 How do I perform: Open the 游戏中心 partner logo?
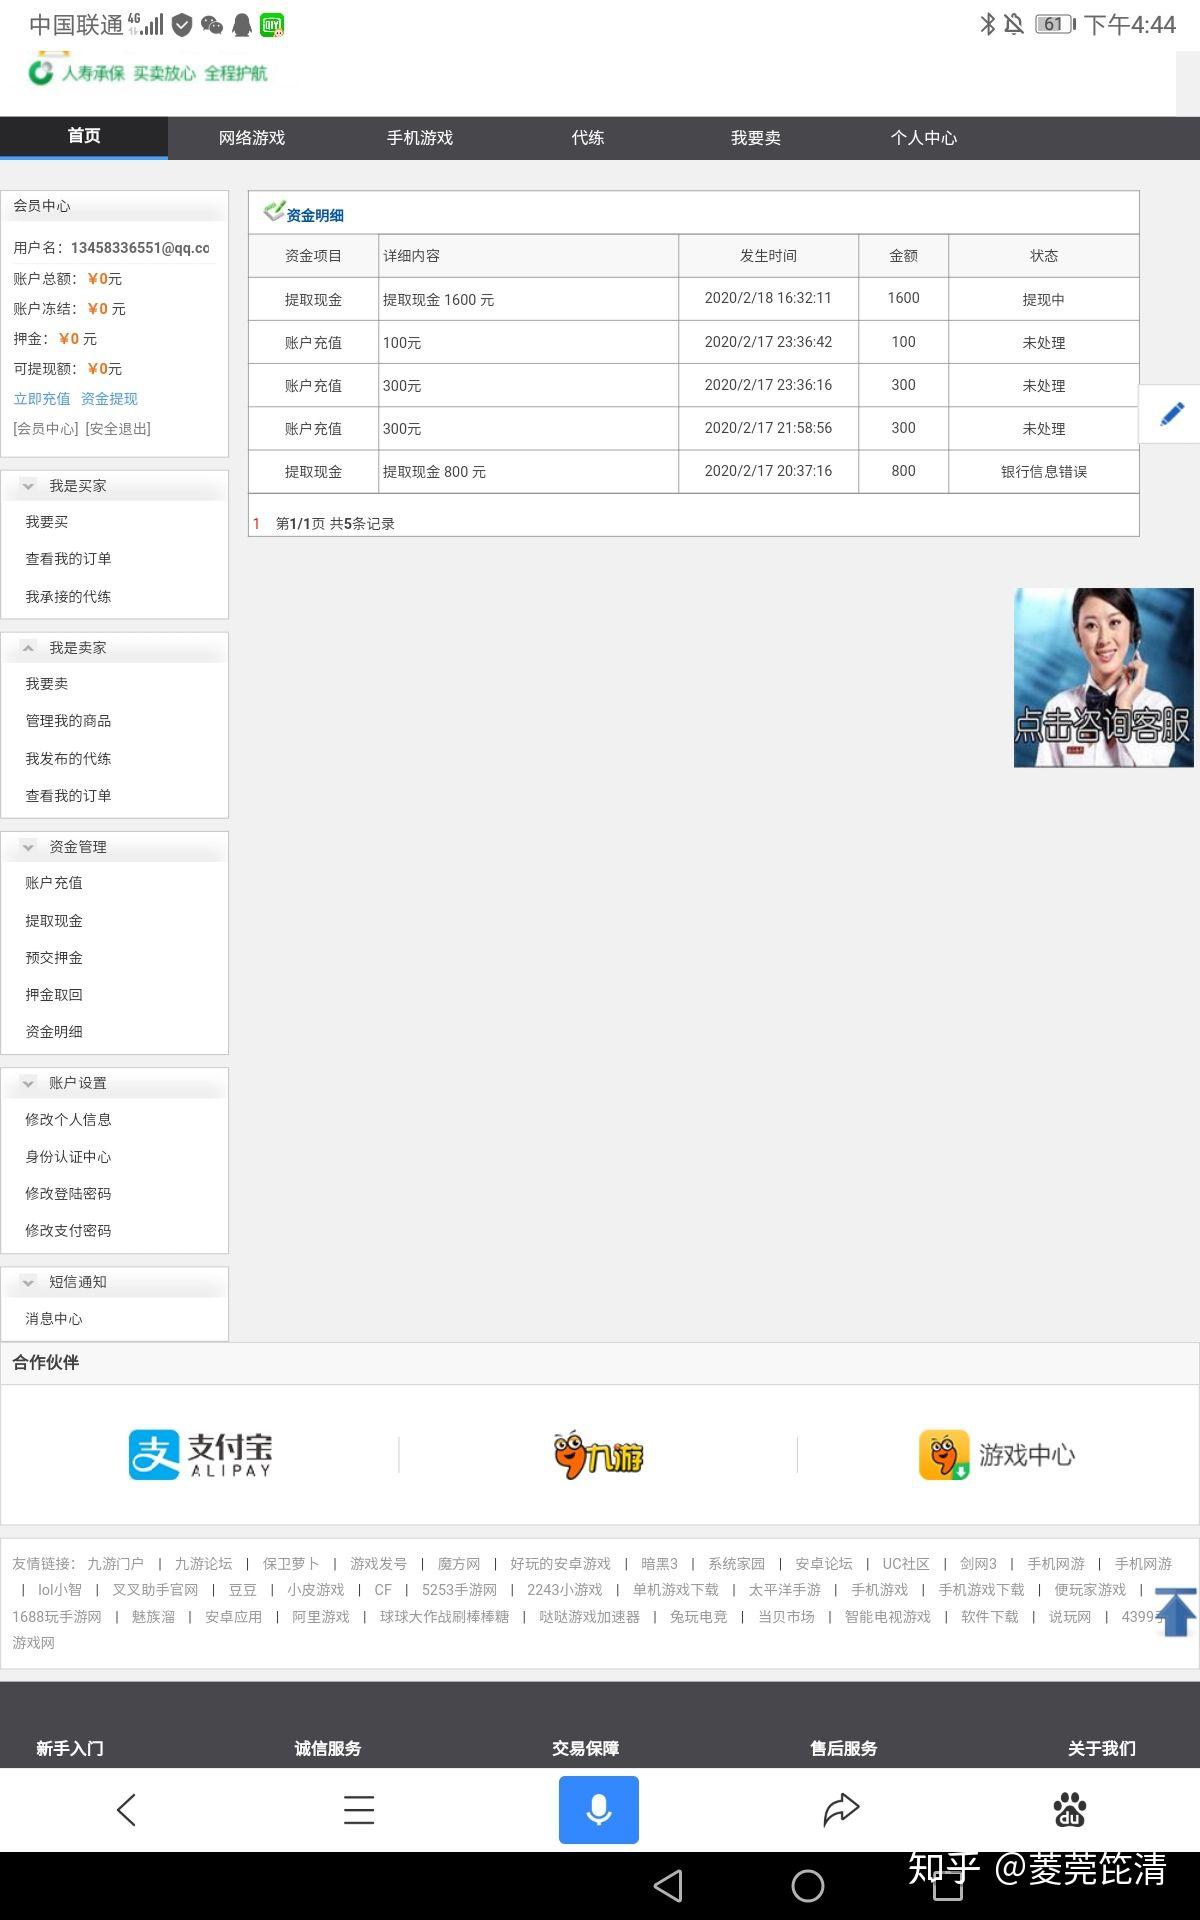(997, 1455)
